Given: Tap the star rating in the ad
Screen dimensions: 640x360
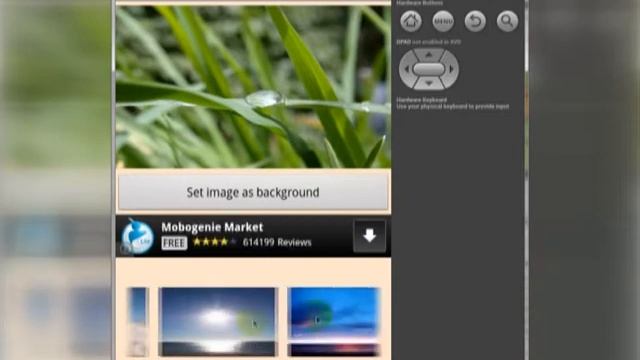Looking at the screenshot, I should 214,242.
